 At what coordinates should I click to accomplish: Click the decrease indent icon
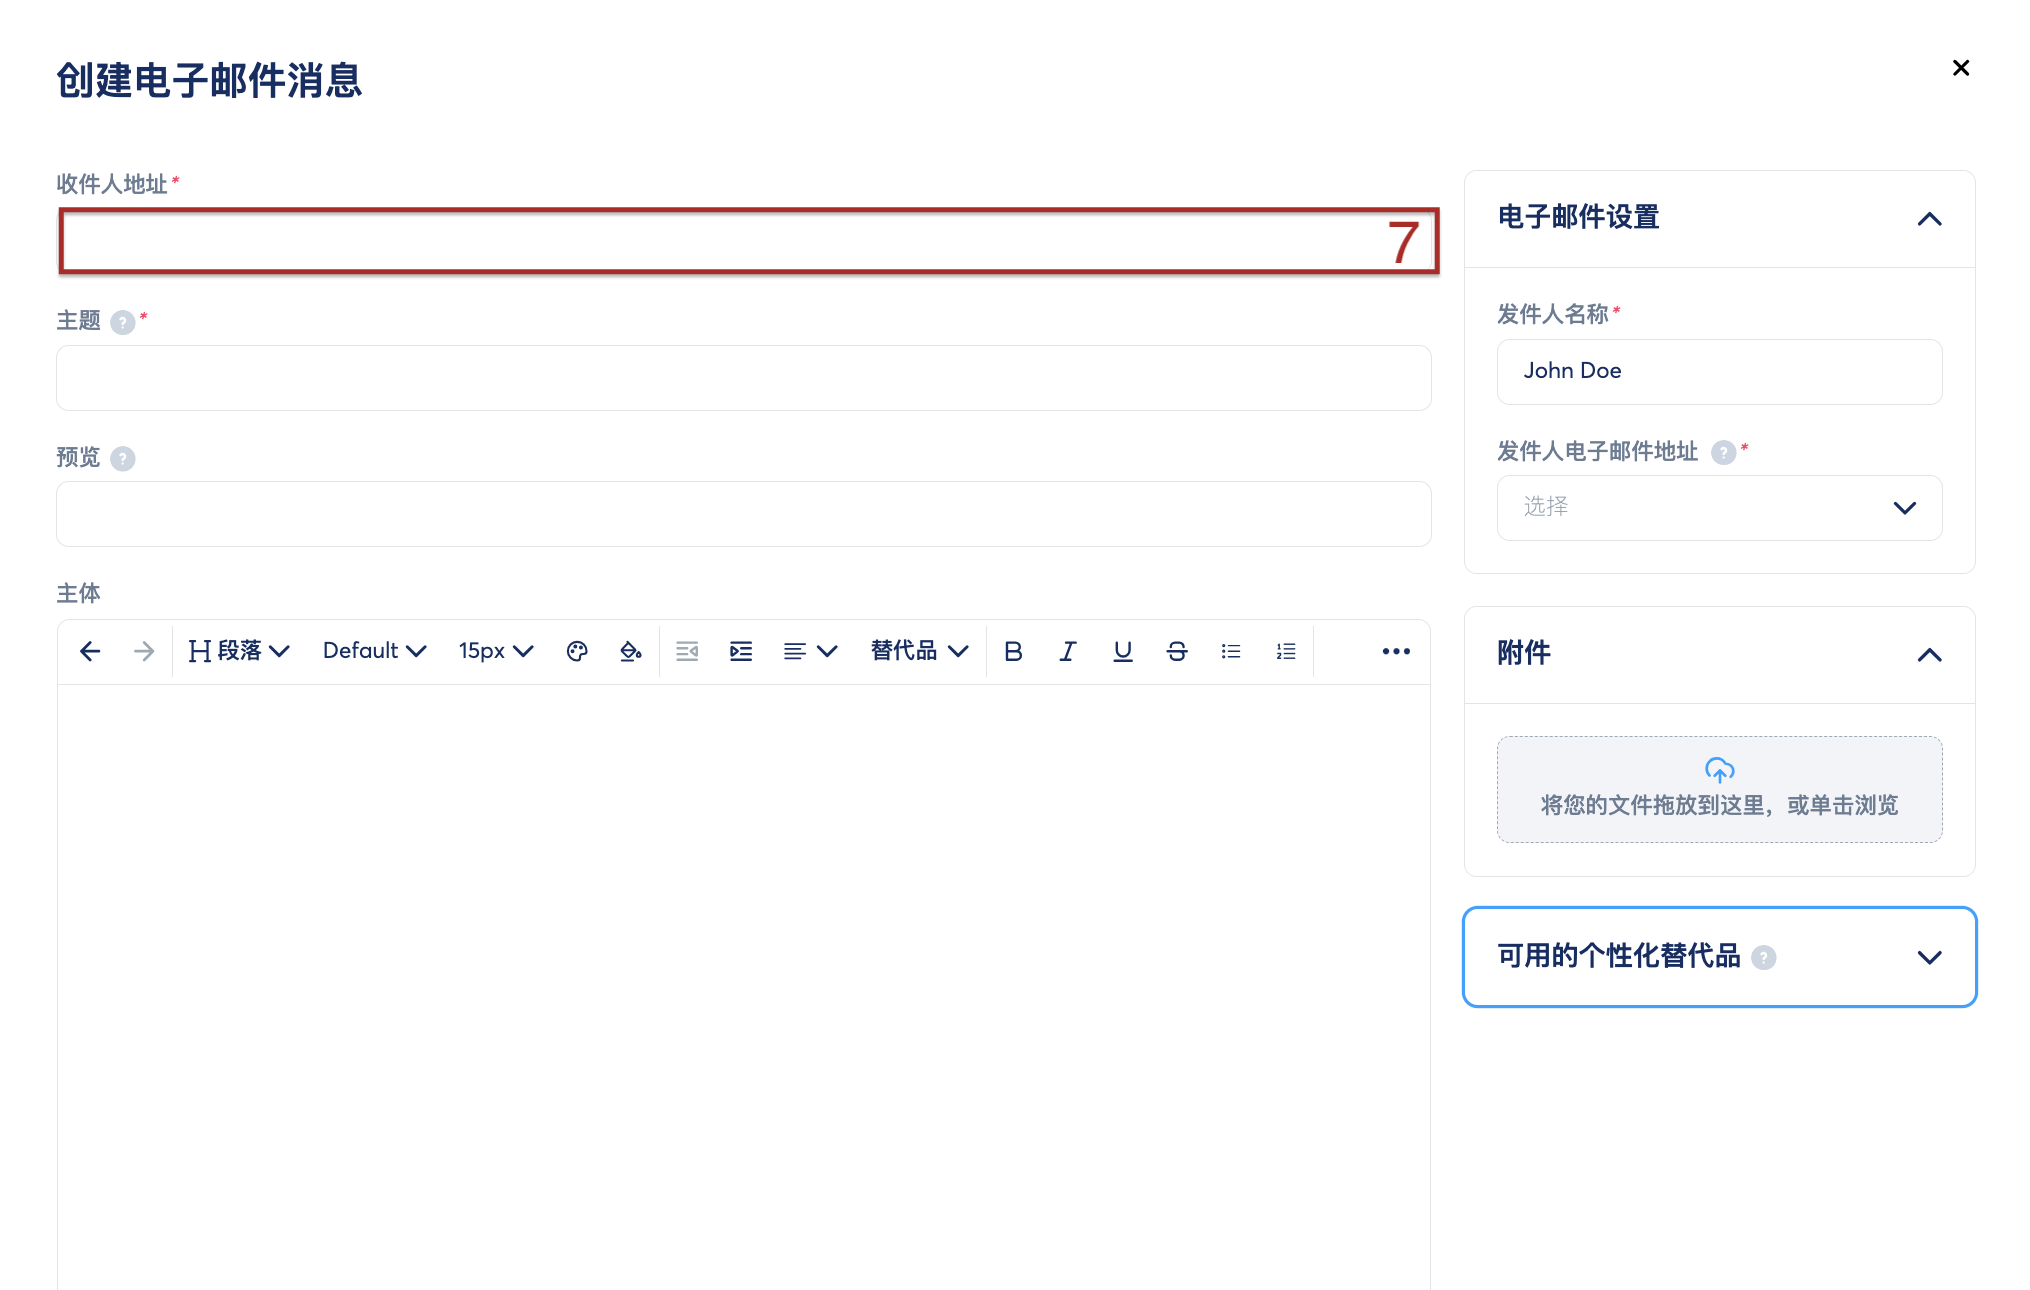pos(687,651)
